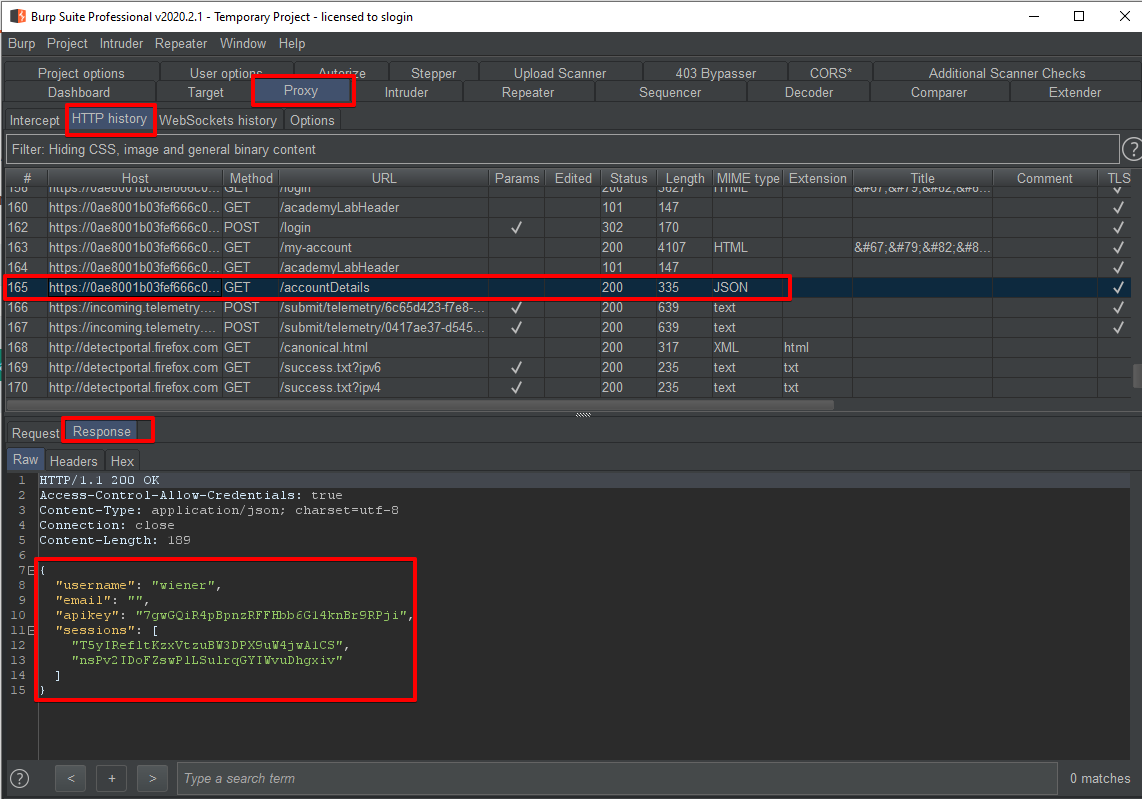Open the Project menu

click(67, 44)
